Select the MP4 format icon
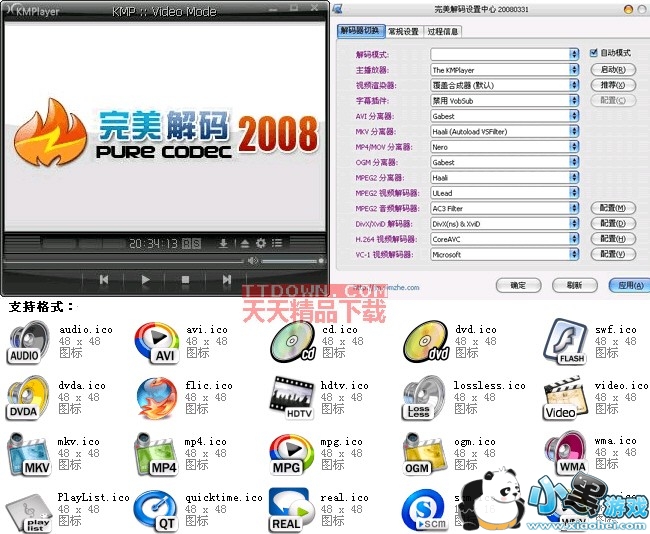This screenshot has height=534, width=650. (x=156, y=454)
